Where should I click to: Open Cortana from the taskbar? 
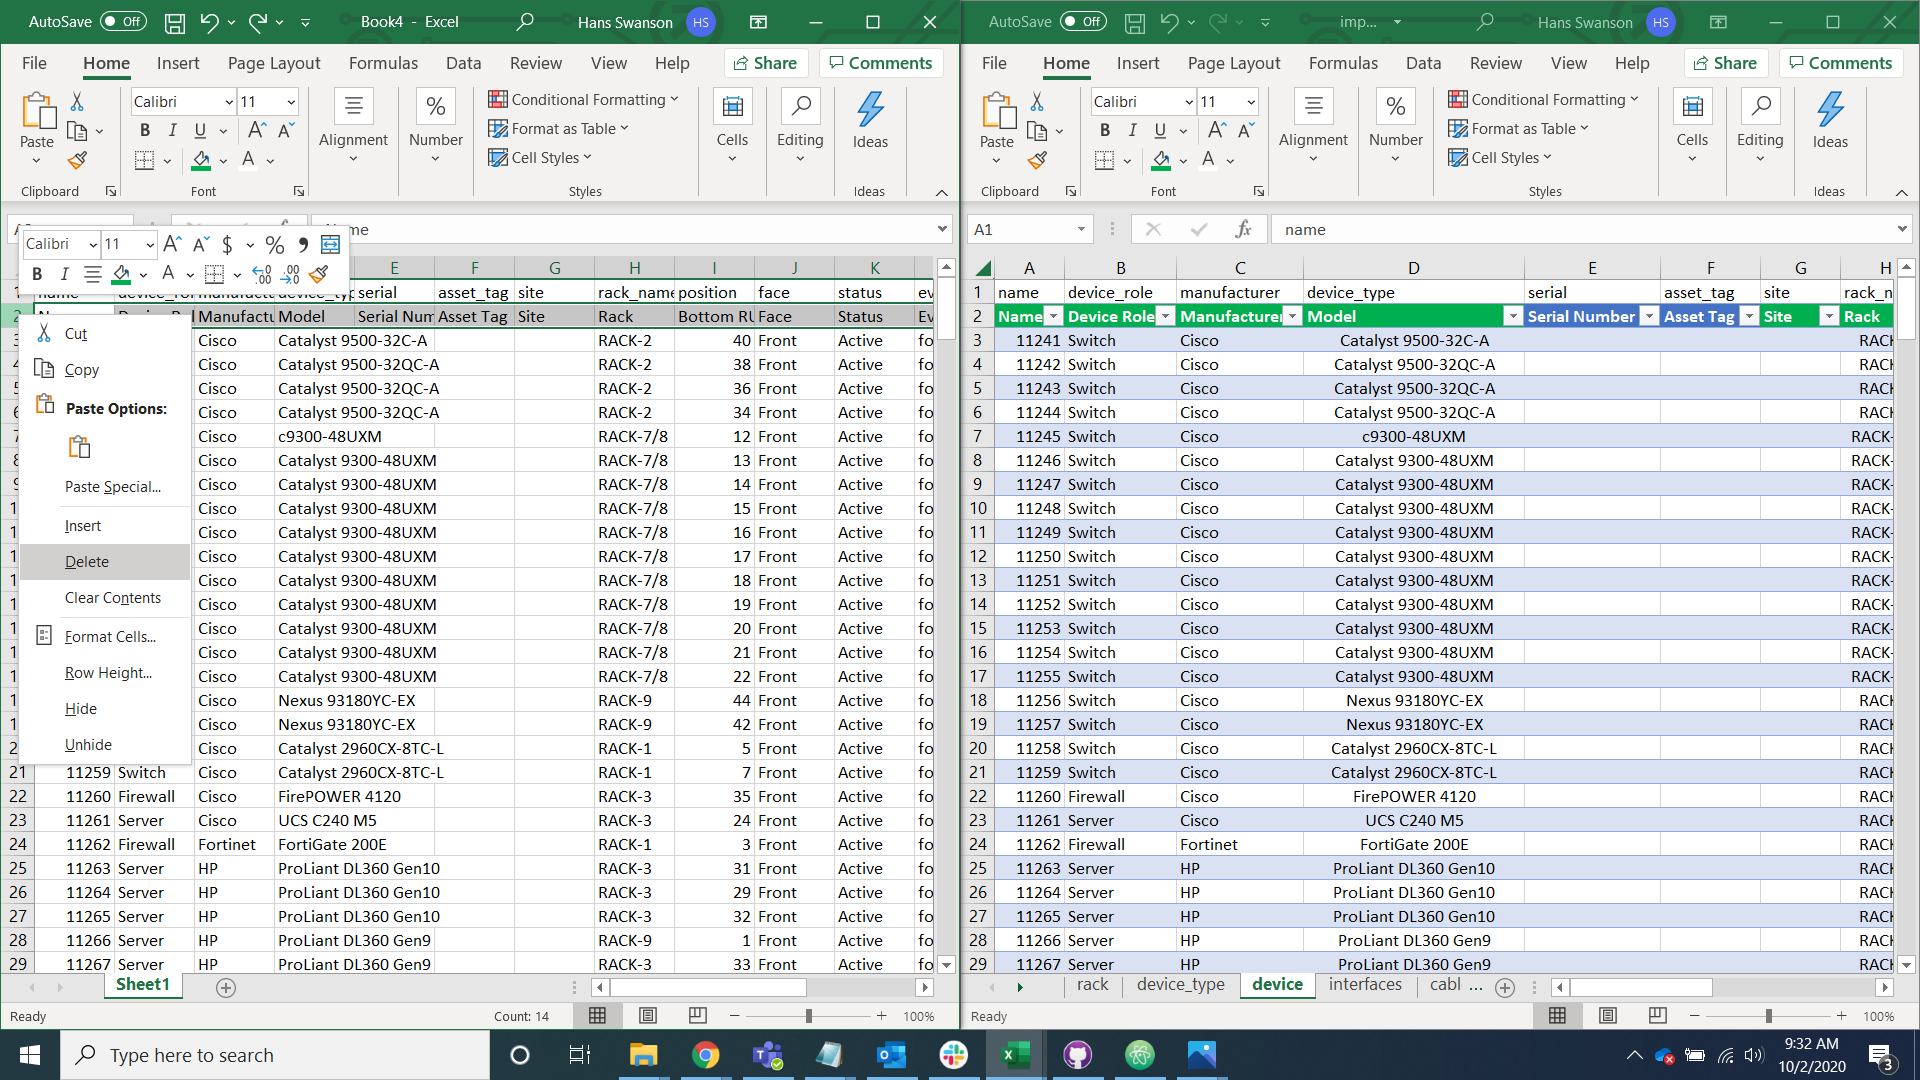519,1055
